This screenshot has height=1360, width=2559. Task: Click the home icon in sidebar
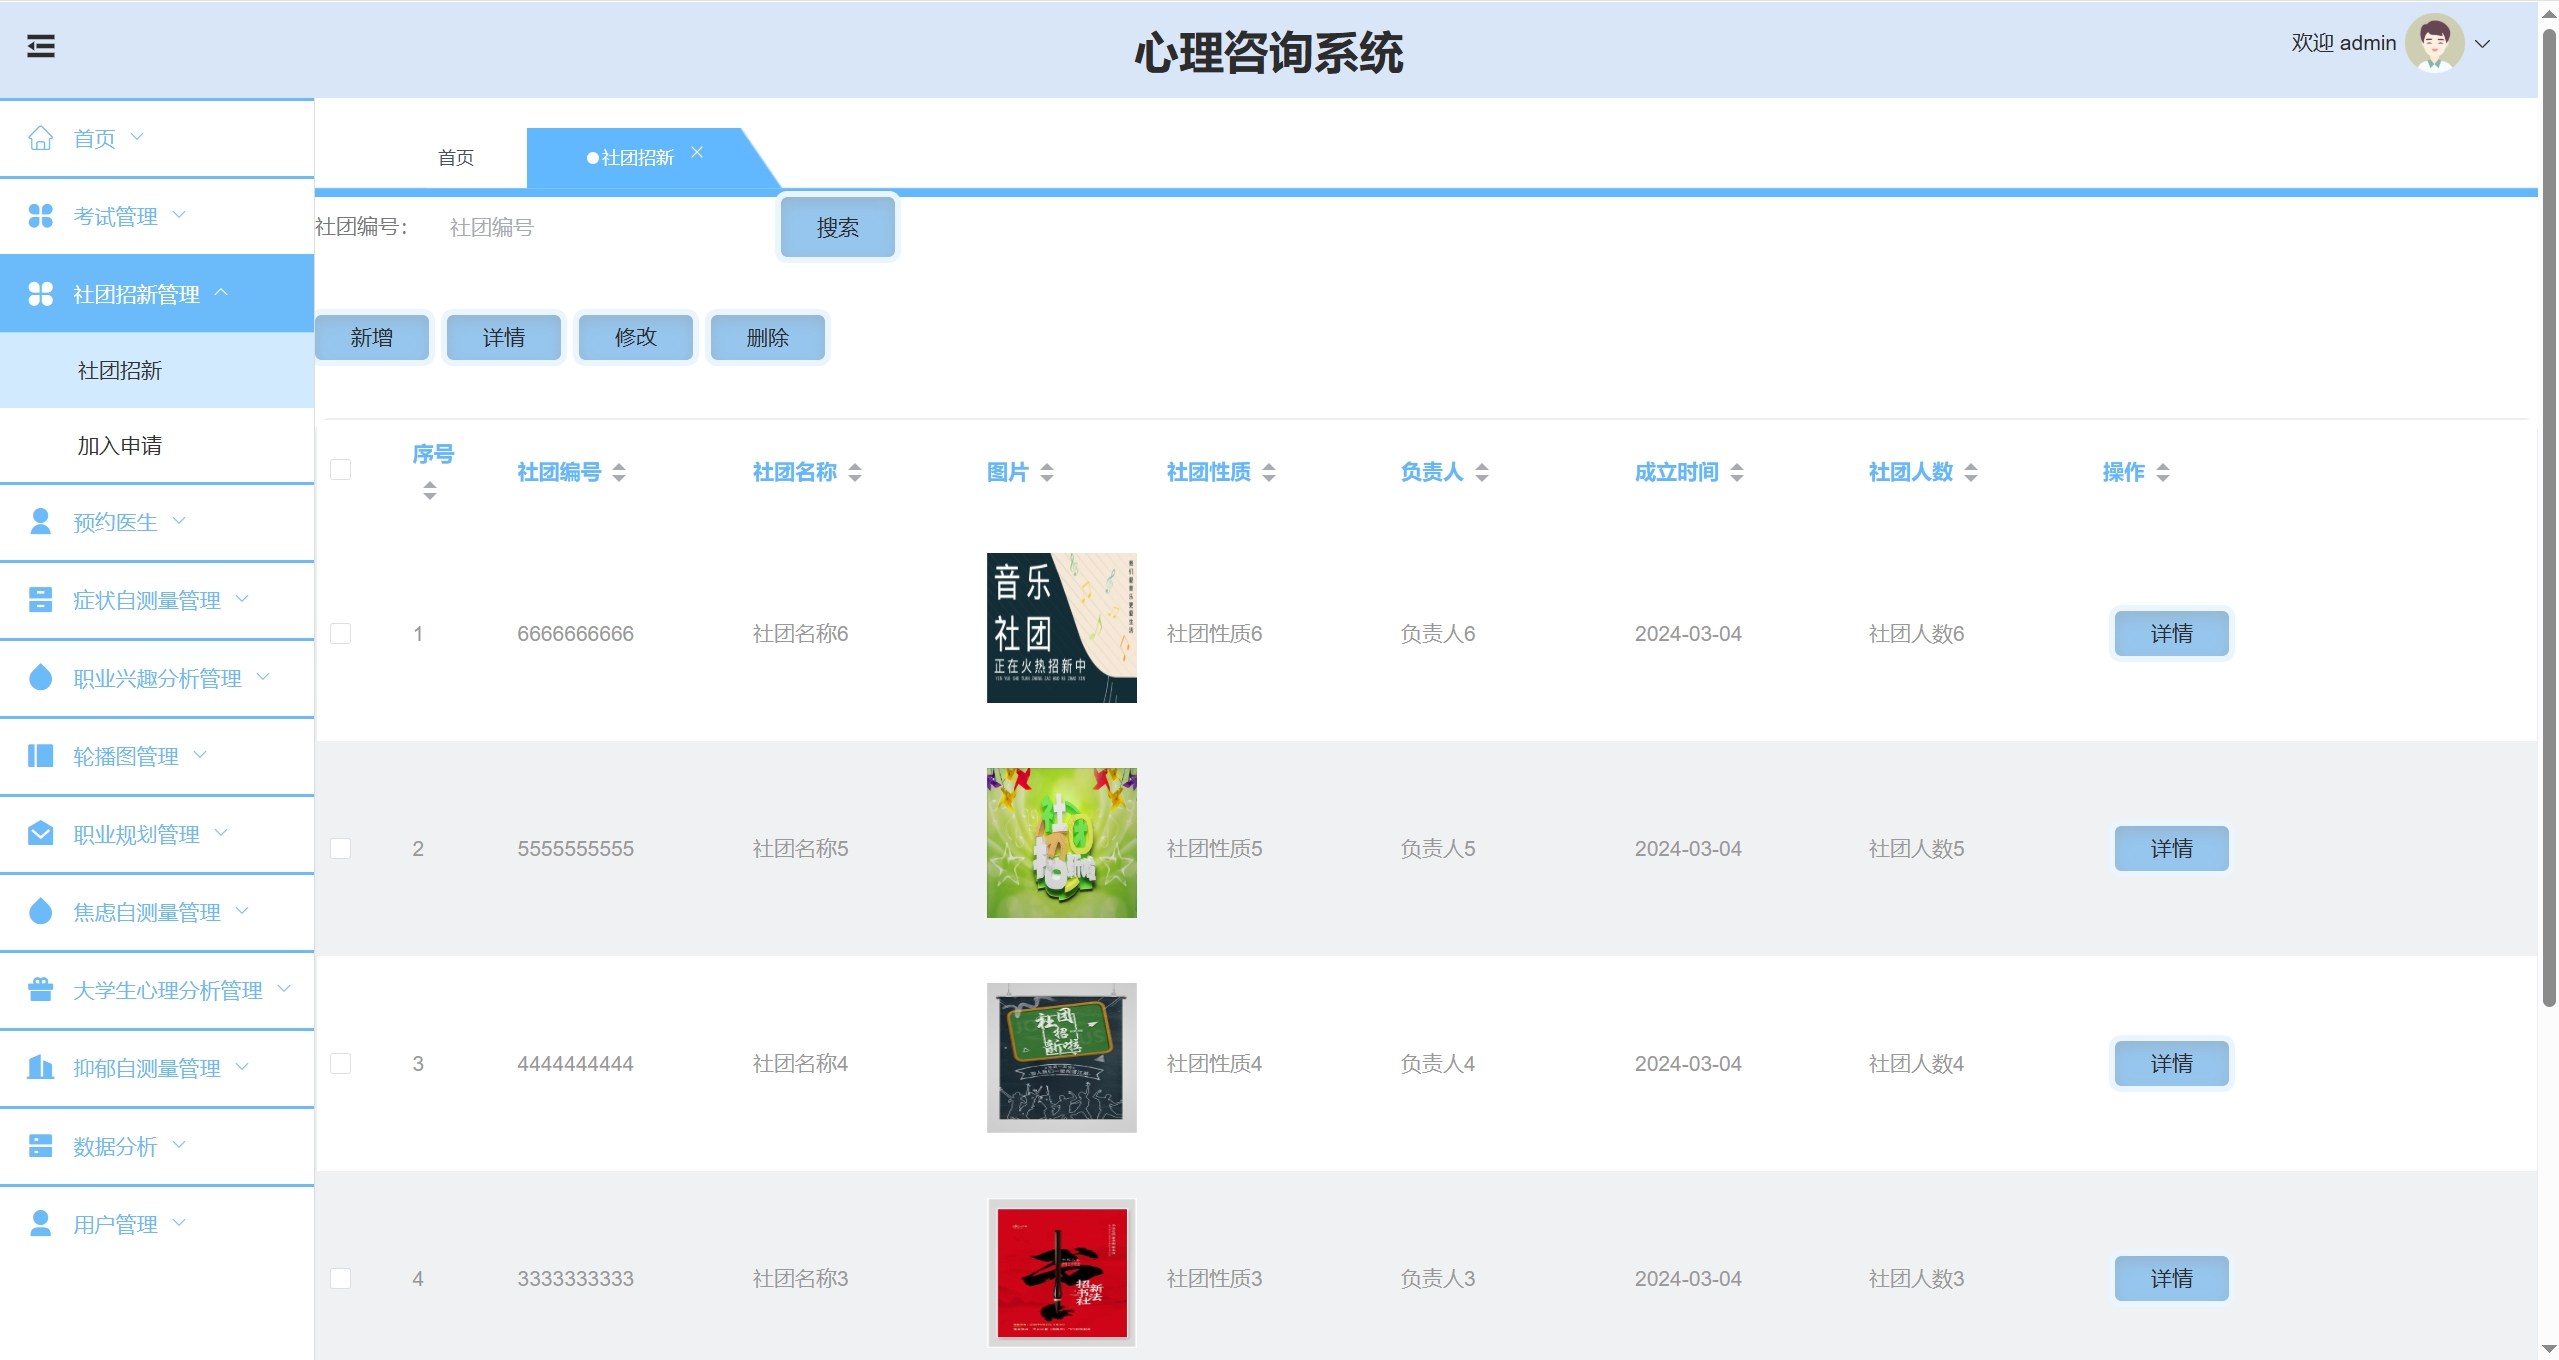point(41,138)
